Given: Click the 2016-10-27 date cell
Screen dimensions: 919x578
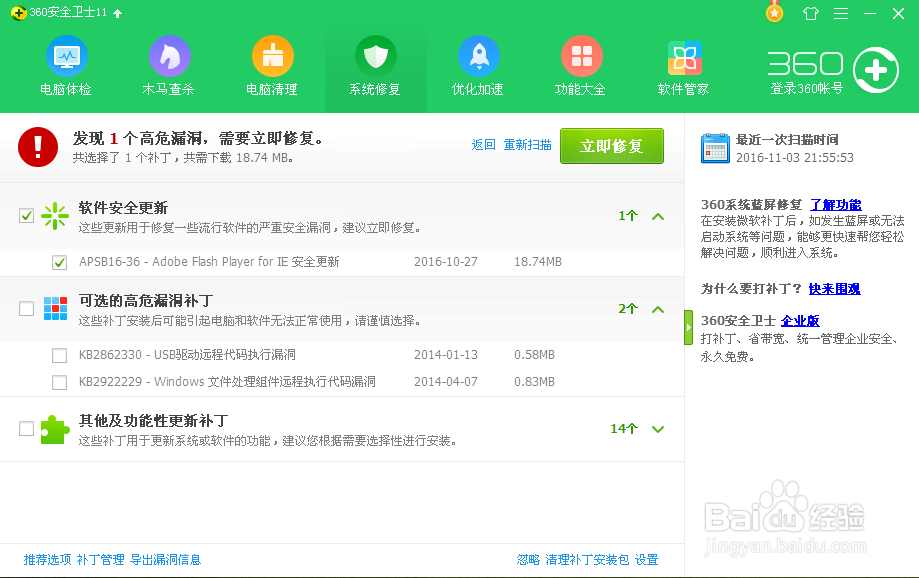Looking at the screenshot, I should (446, 262).
